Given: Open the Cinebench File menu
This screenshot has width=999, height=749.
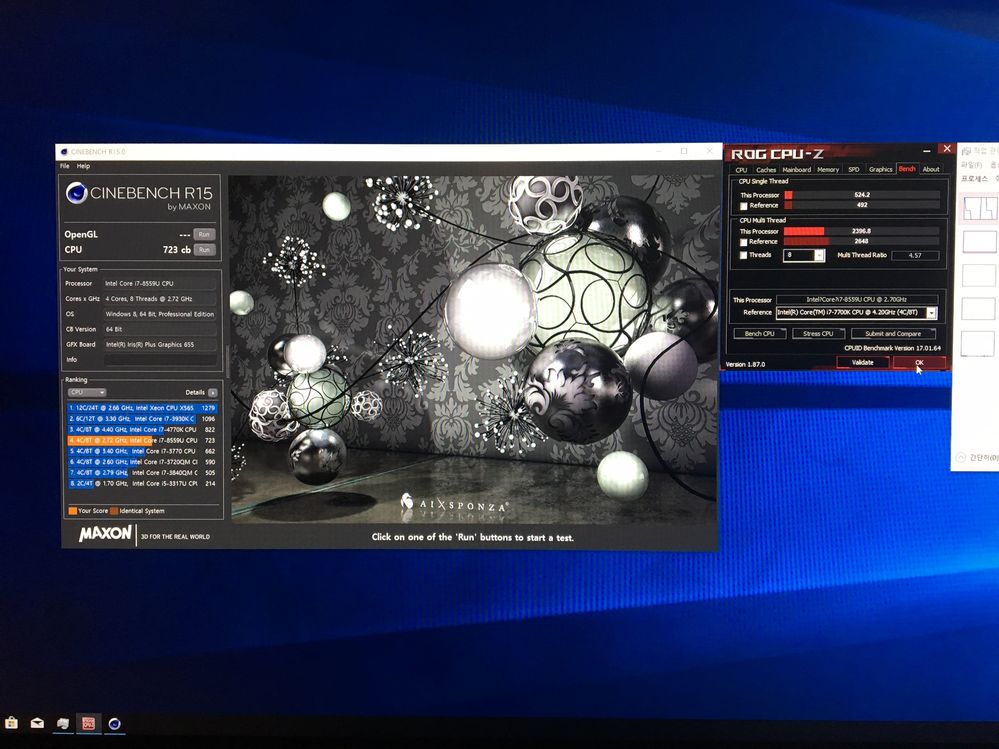Looking at the screenshot, I should [64, 166].
